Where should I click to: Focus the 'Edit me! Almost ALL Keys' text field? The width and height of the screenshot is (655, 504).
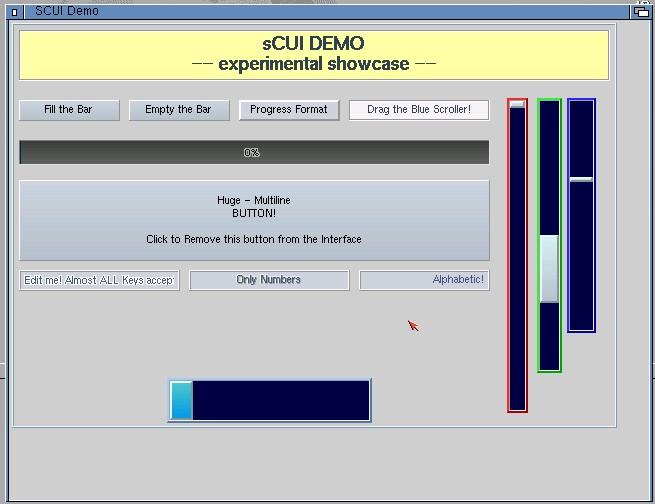(99, 280)
